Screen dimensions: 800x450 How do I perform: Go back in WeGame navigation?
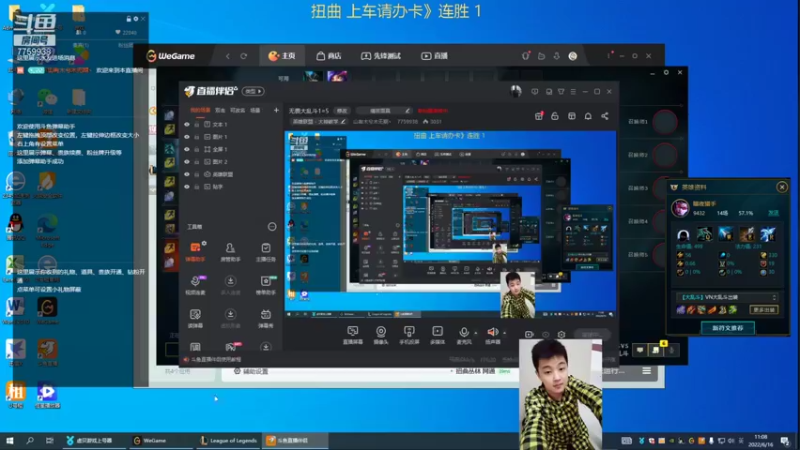(228, 56)
